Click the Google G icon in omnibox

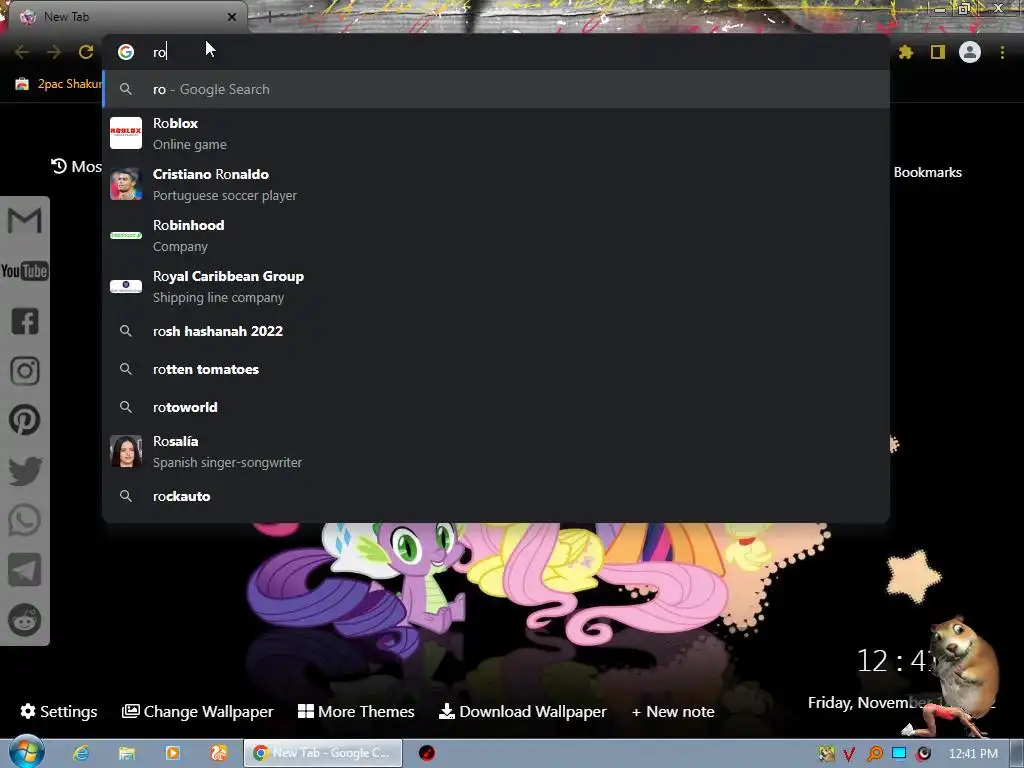click(126, 52)
